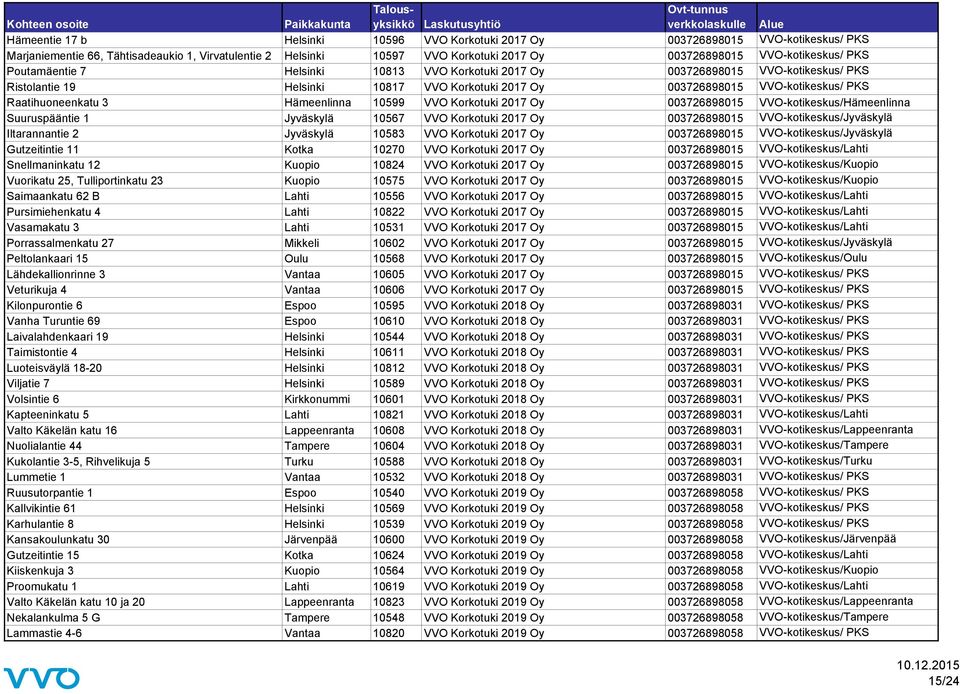Select the address 'Veturikuja 4'
960x694 pixels.
(x=36, y=290)
